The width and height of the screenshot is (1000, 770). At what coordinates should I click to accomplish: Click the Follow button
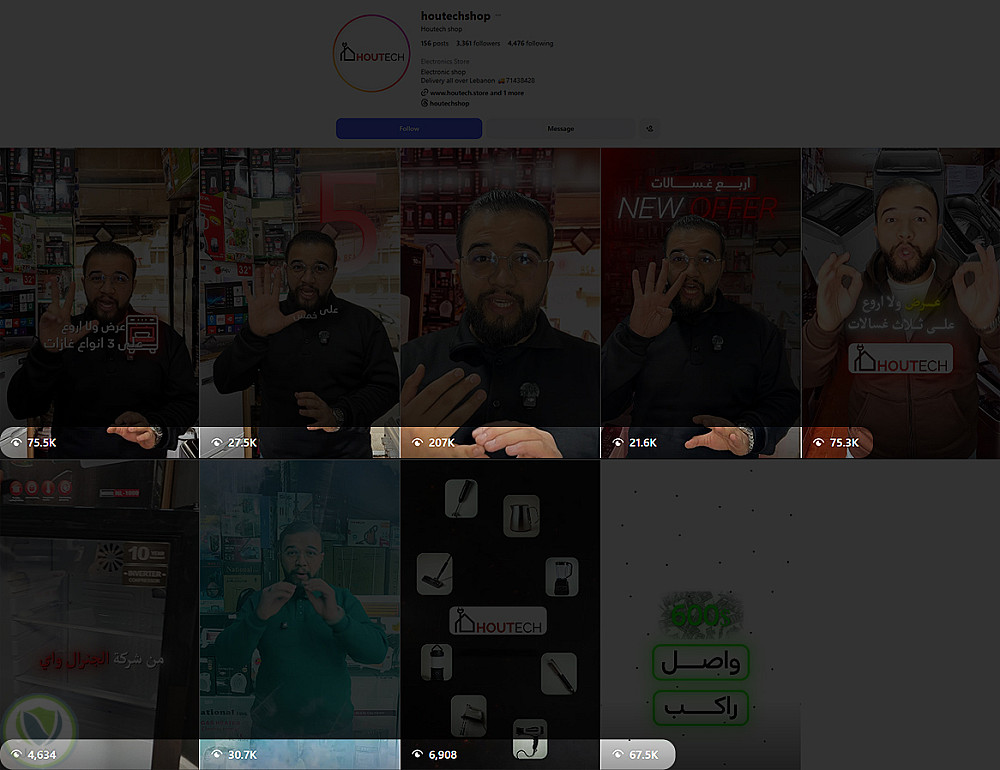click(x=409, y=128)
